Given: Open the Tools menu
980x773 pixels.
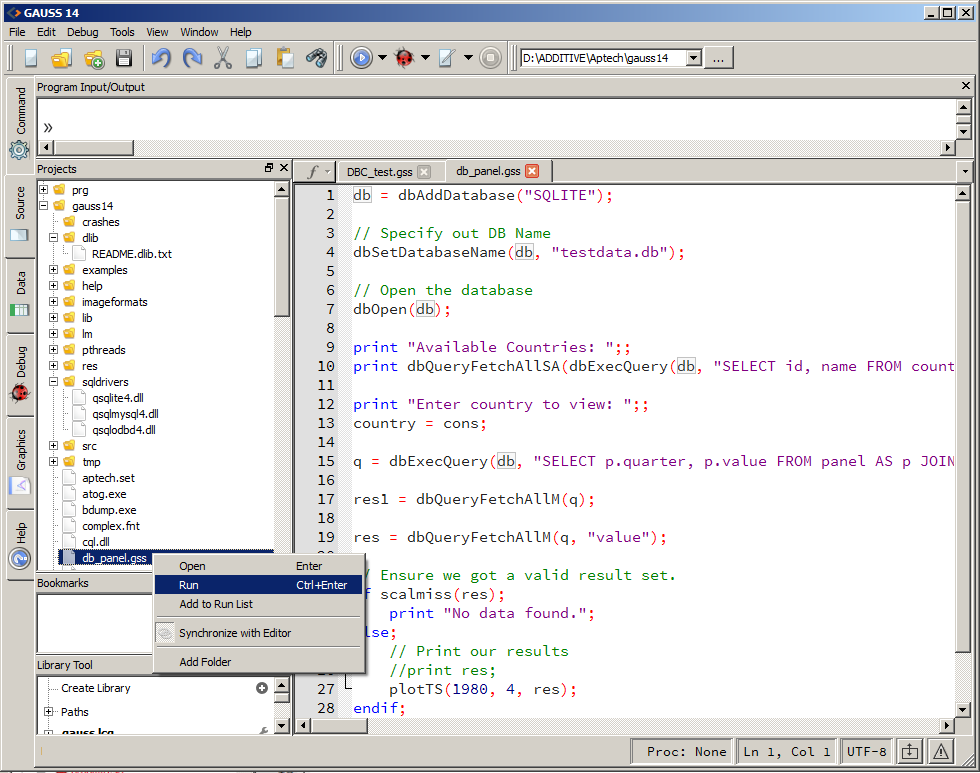Looking at the screenshot, I should click(x=122, y=32).
